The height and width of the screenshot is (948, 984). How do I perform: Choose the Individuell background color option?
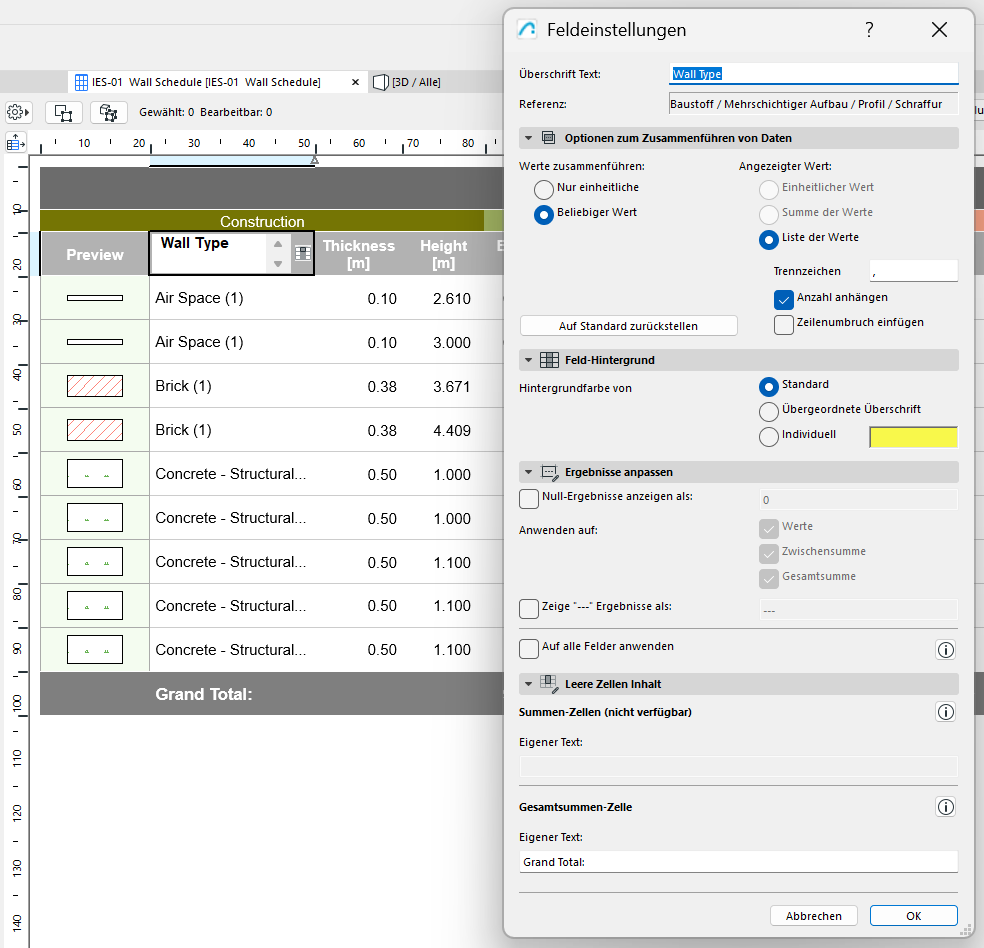pyautogui.click(x=768, y=437)
